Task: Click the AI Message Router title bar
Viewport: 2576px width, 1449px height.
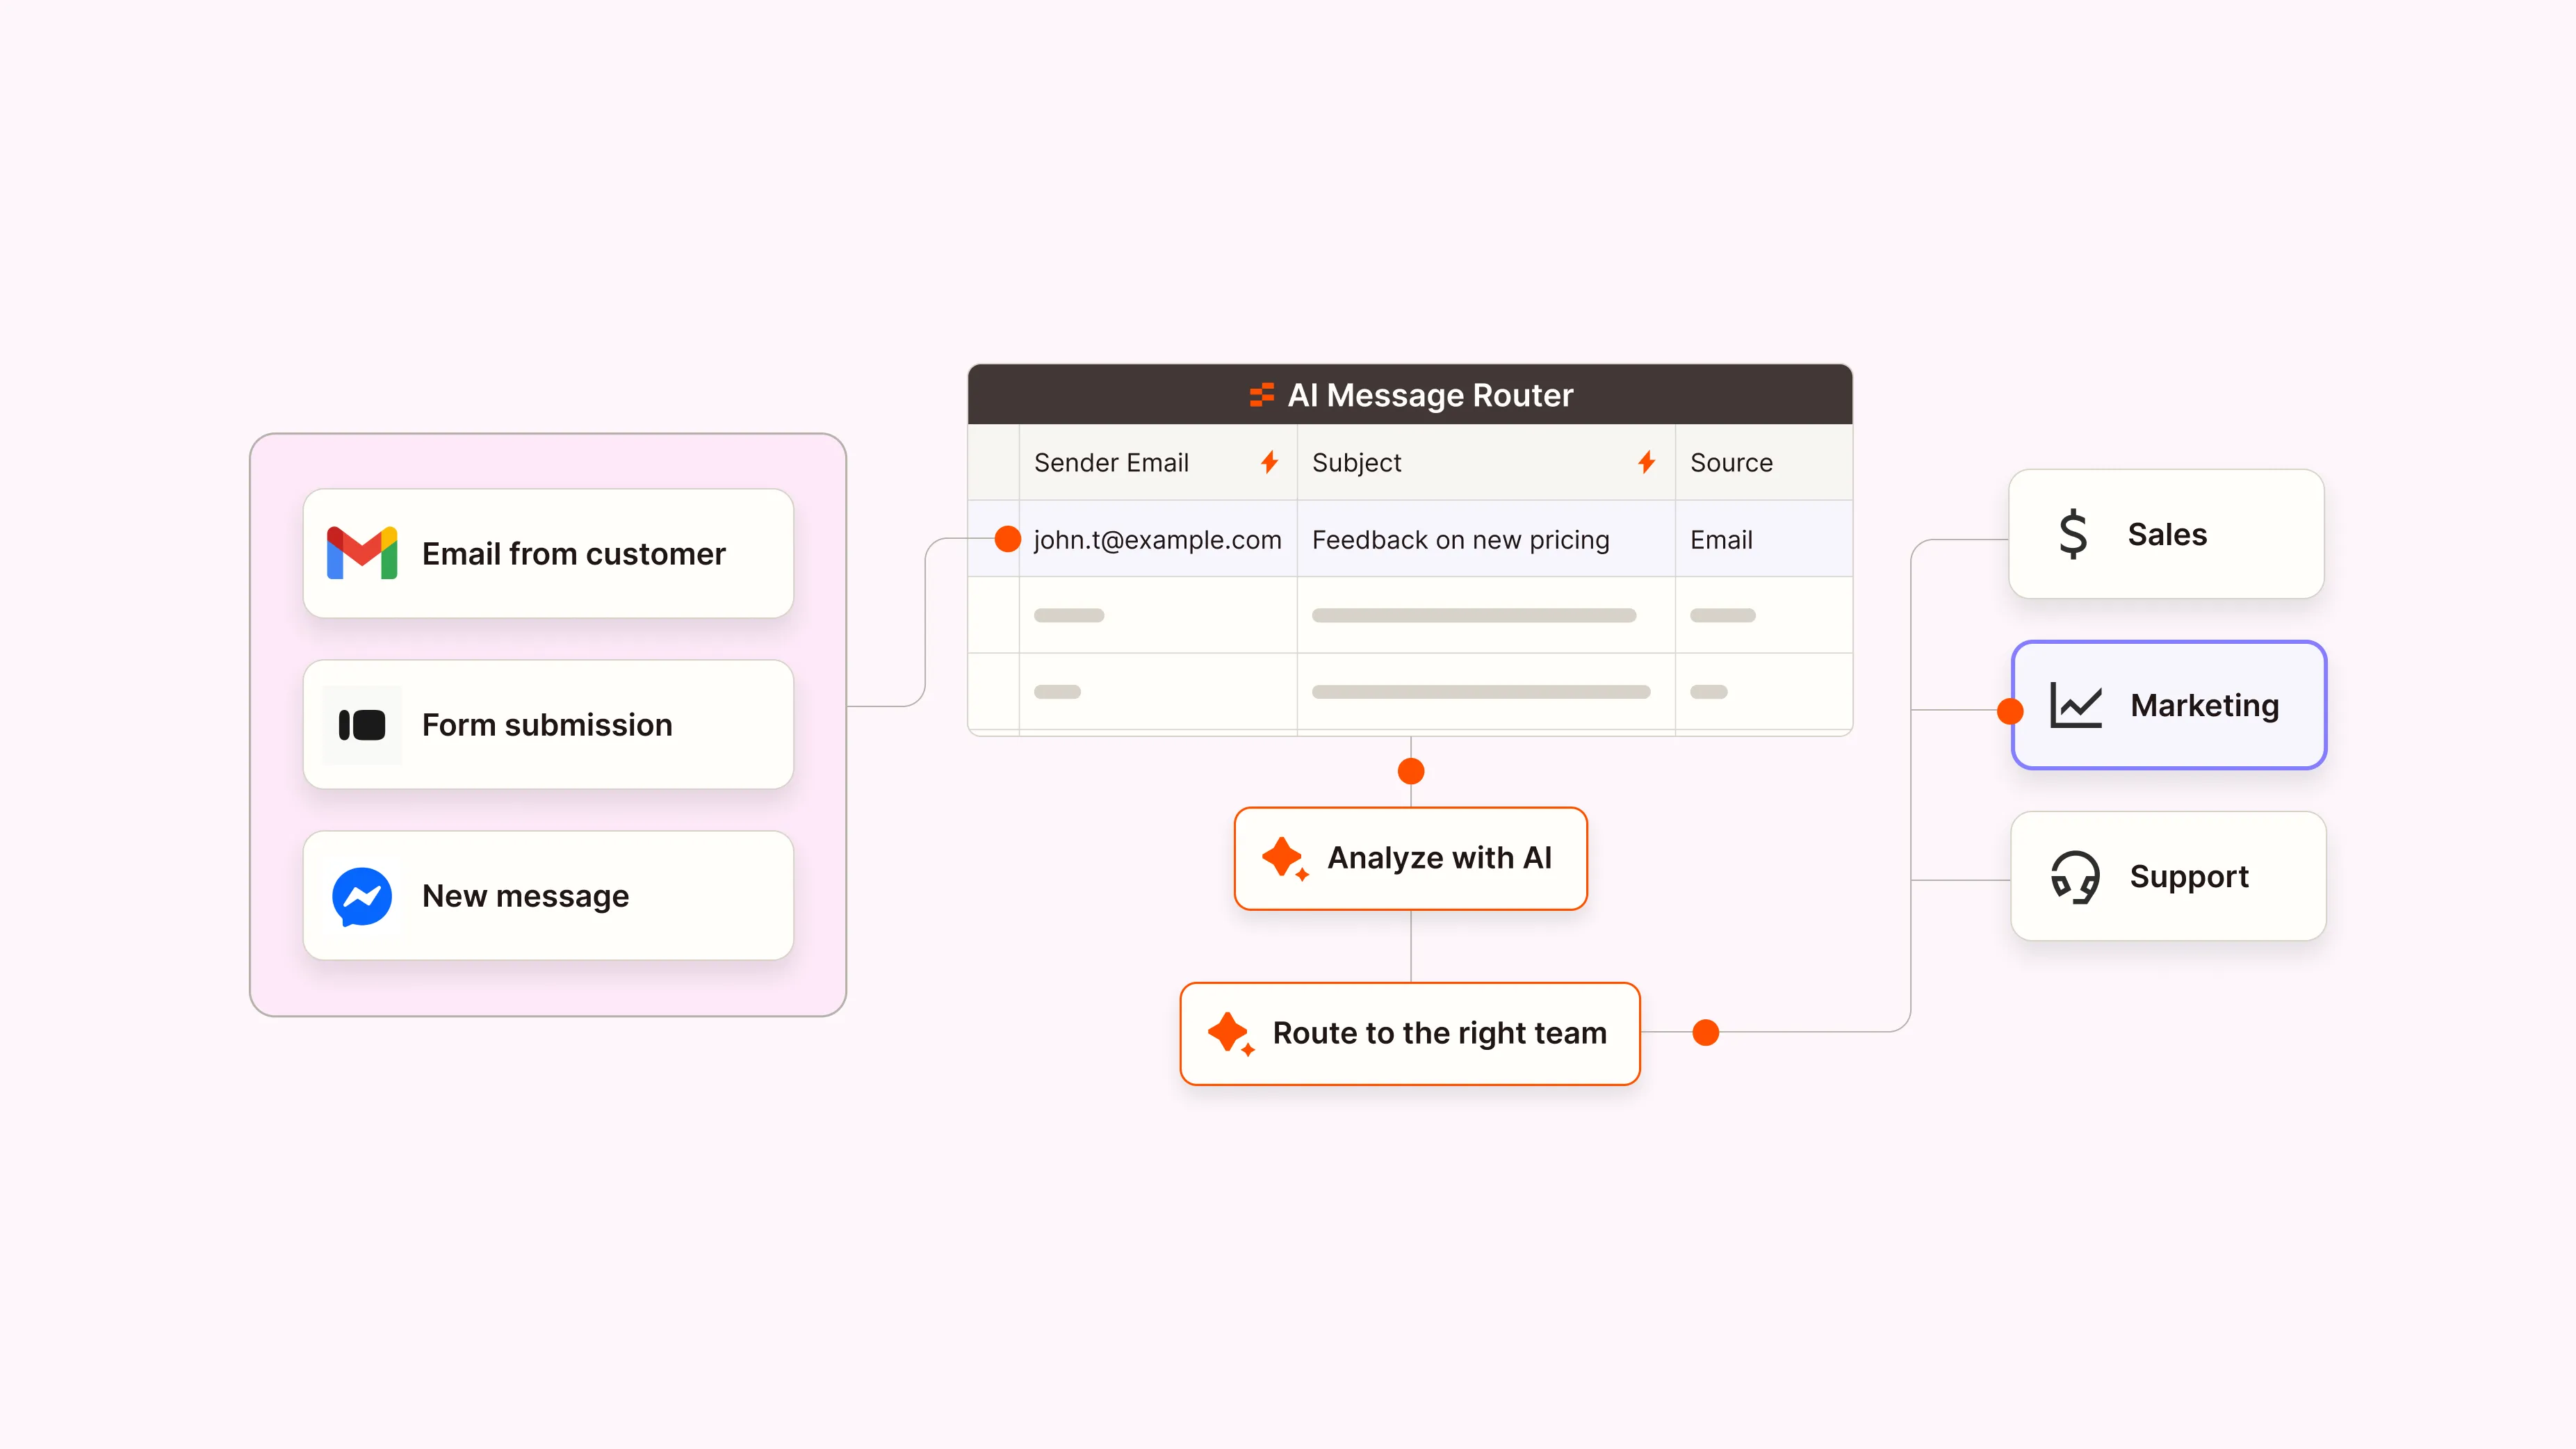Action: [1410, 395]
